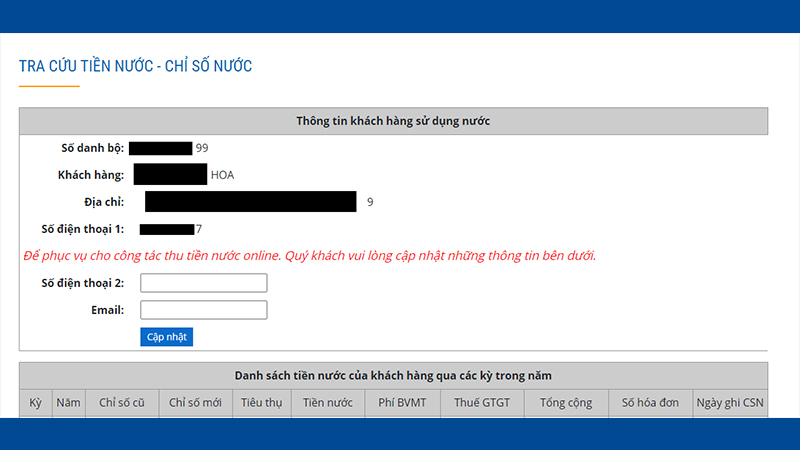Click the Kỳ column header

coord(35,403)
